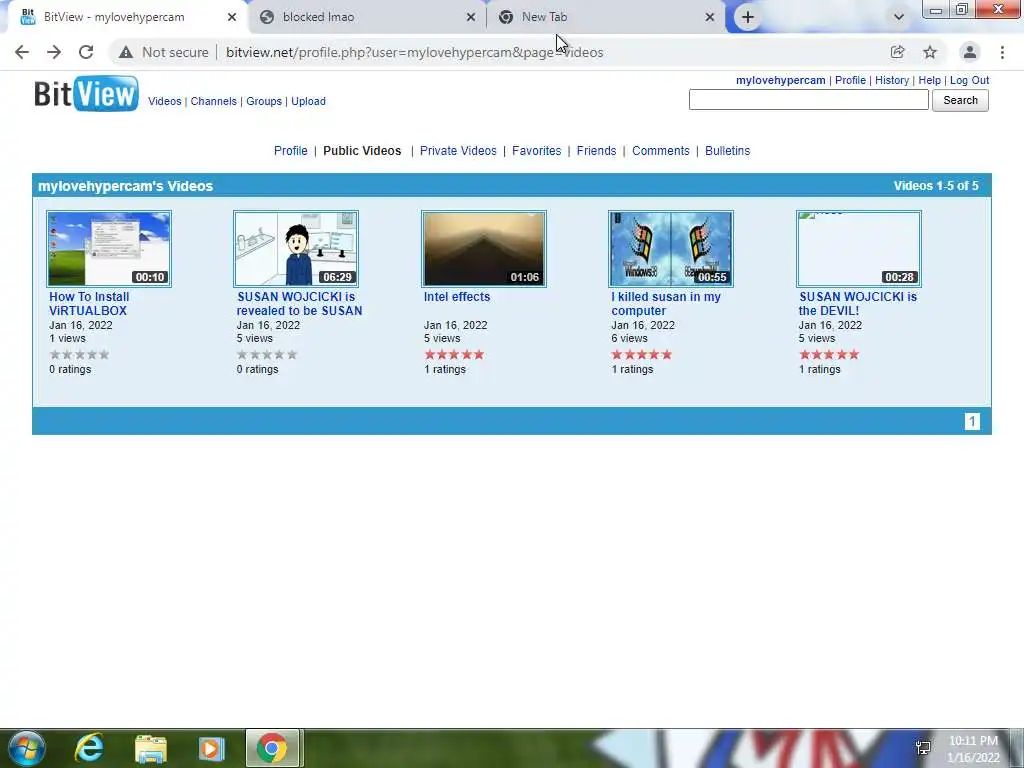Expand the tab search chevron
The height and width of the screenshot is (768, 1024).
(x=899, y=17)
